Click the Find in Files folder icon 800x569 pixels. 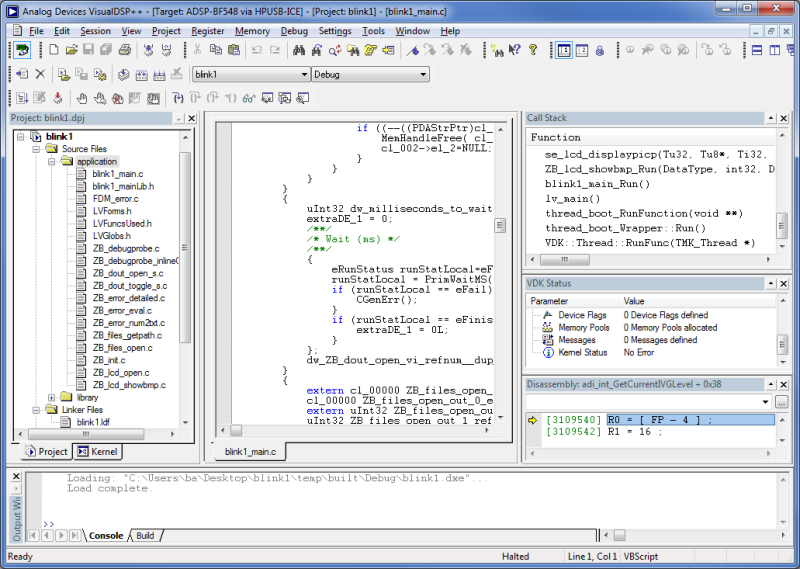353,50
